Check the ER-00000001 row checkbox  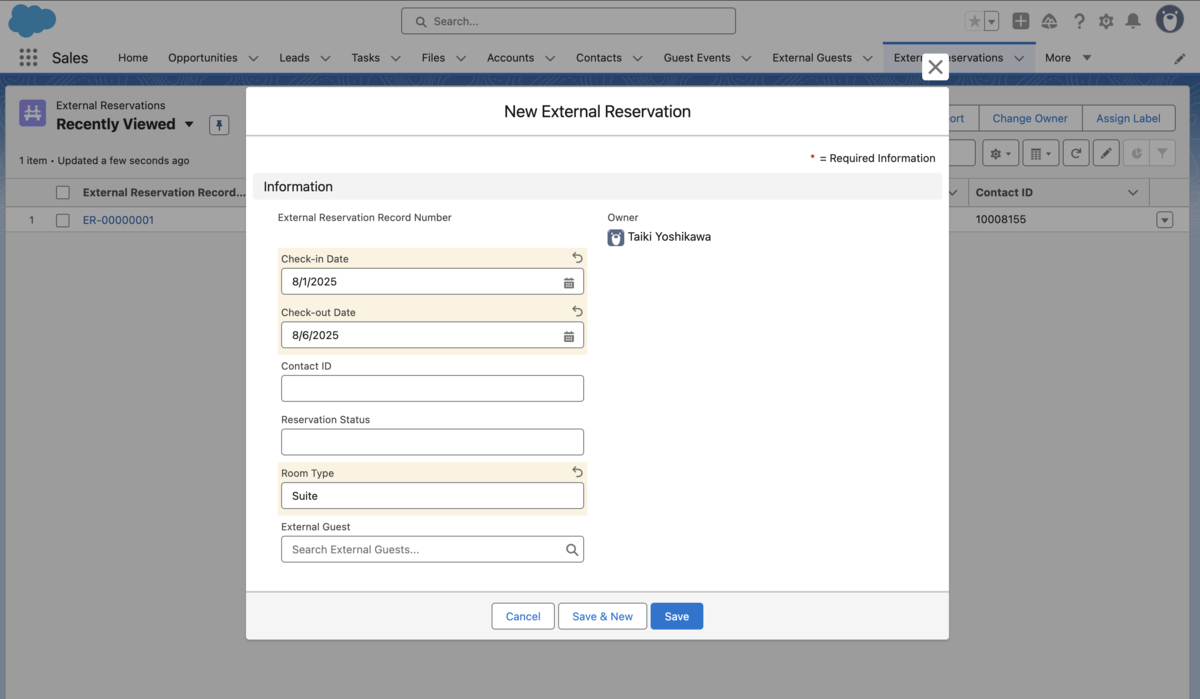click(x=63, y=220)
